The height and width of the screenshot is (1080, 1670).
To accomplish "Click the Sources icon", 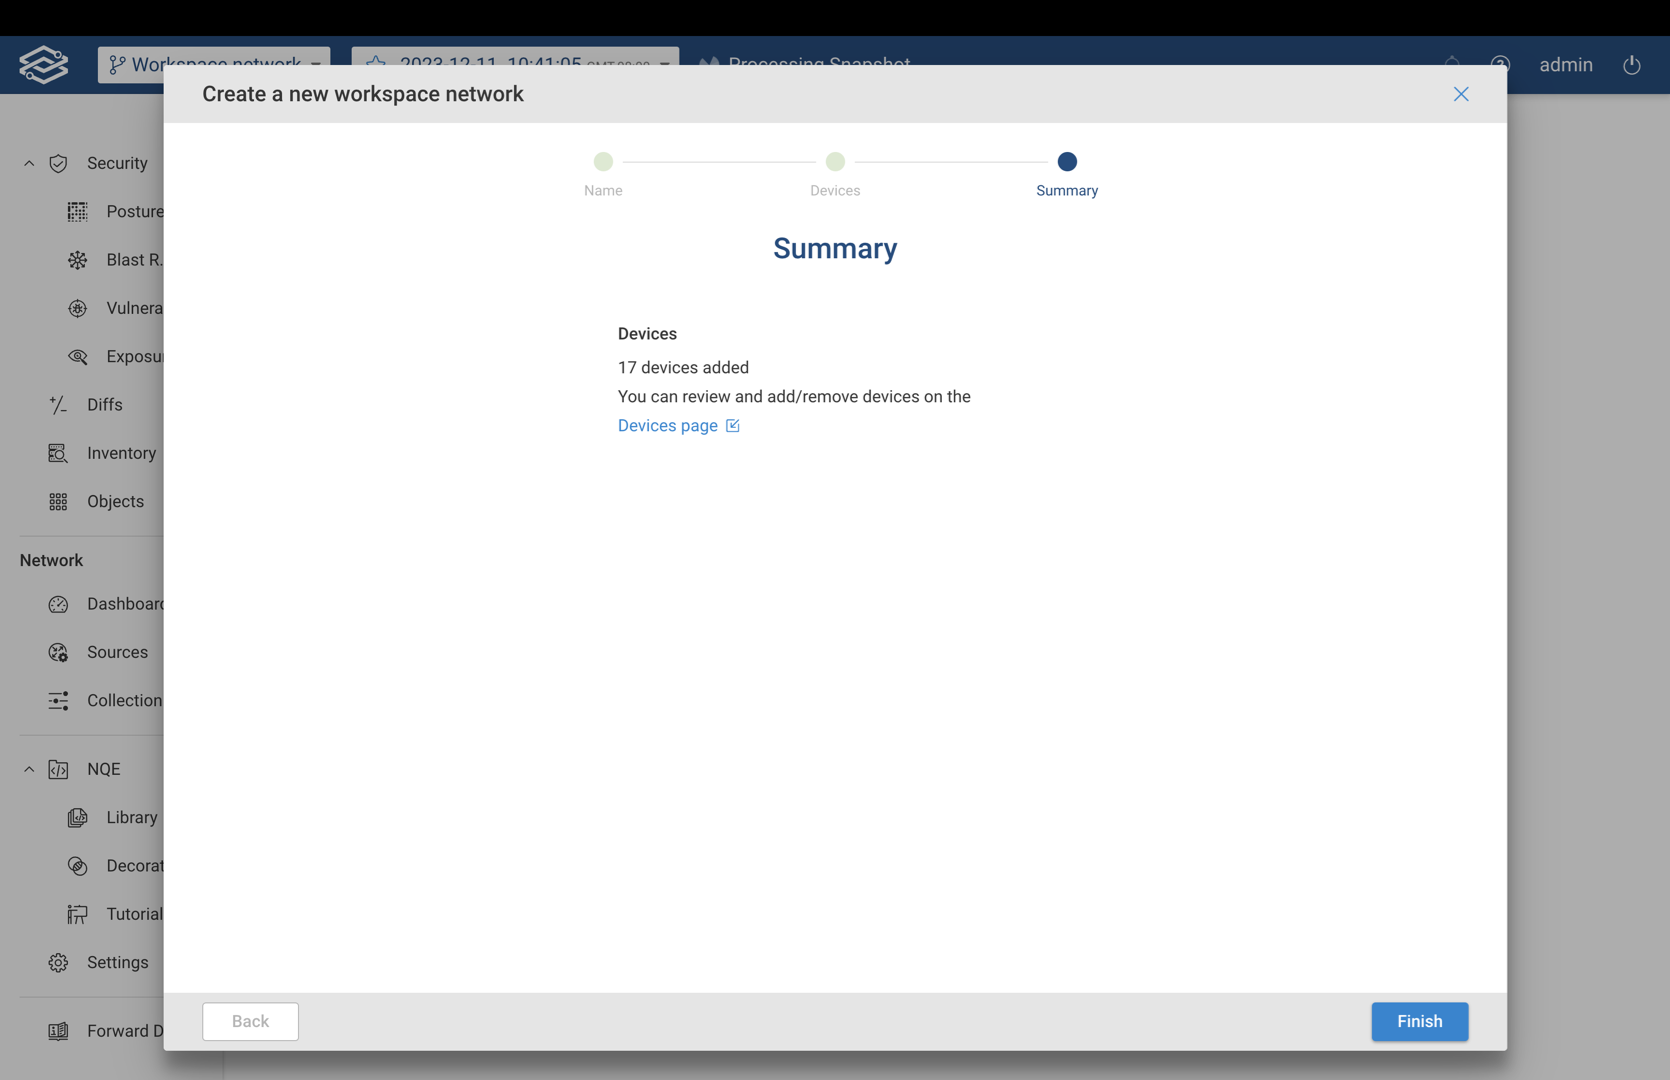I will pos(58,652).
